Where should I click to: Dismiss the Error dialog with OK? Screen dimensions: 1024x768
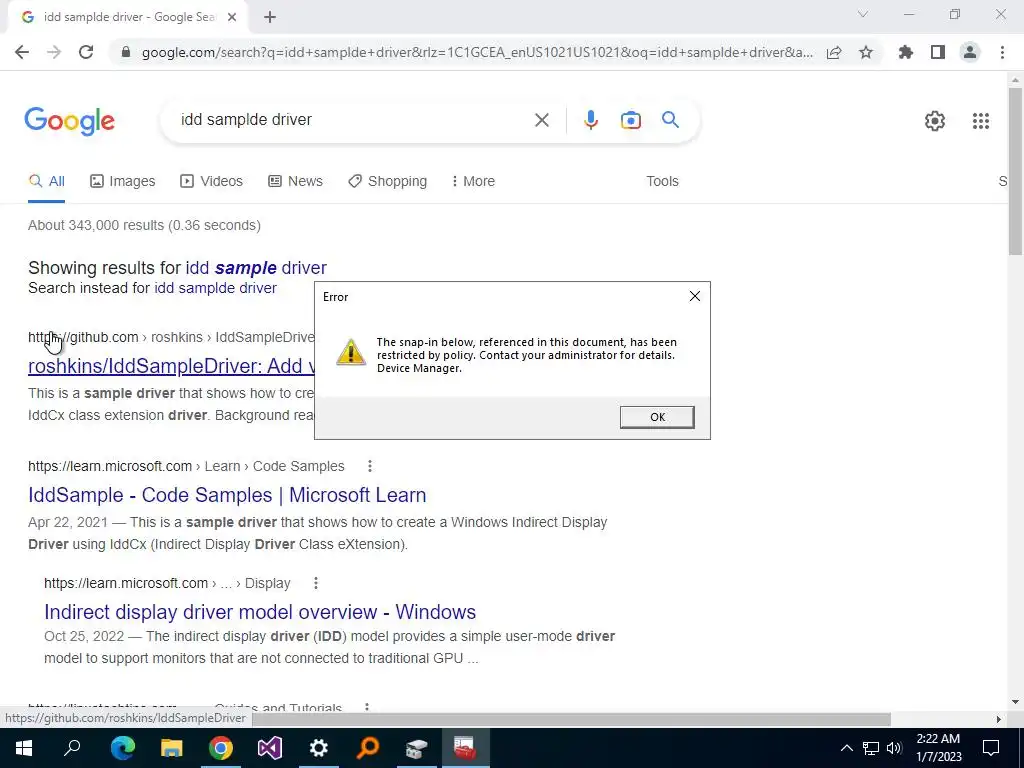tap(657, 417)
